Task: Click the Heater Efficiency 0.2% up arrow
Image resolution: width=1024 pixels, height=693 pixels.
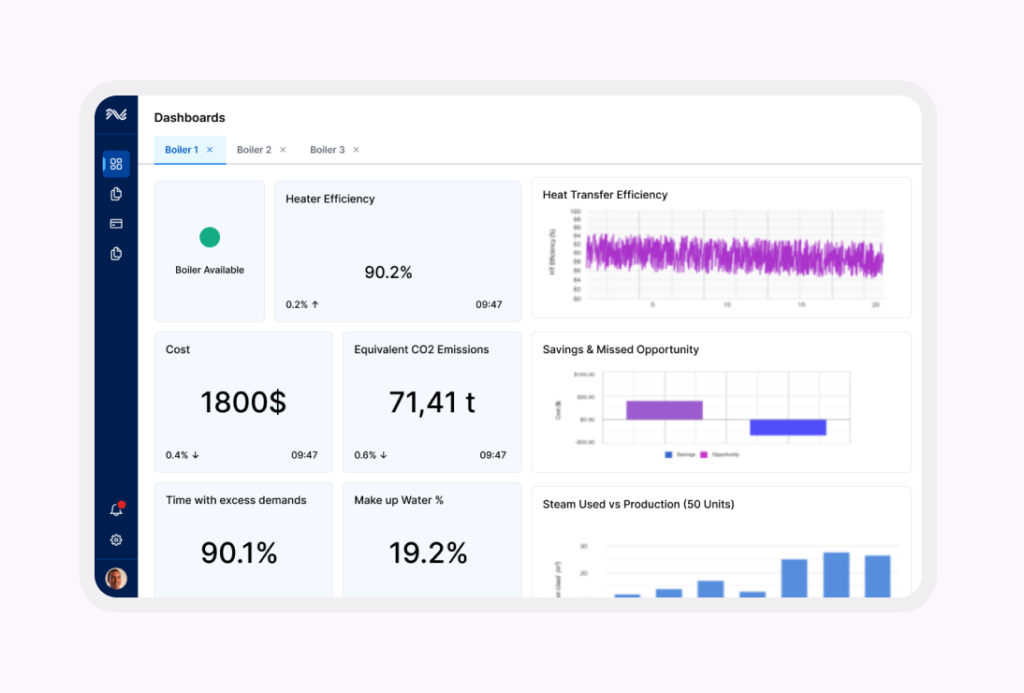Action: [x=315, y=304]
